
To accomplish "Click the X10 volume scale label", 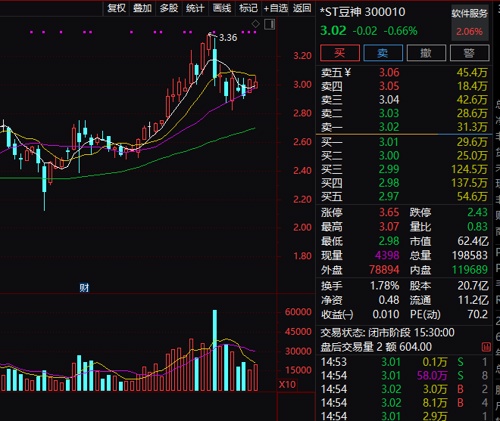I will tap(287, 384).
